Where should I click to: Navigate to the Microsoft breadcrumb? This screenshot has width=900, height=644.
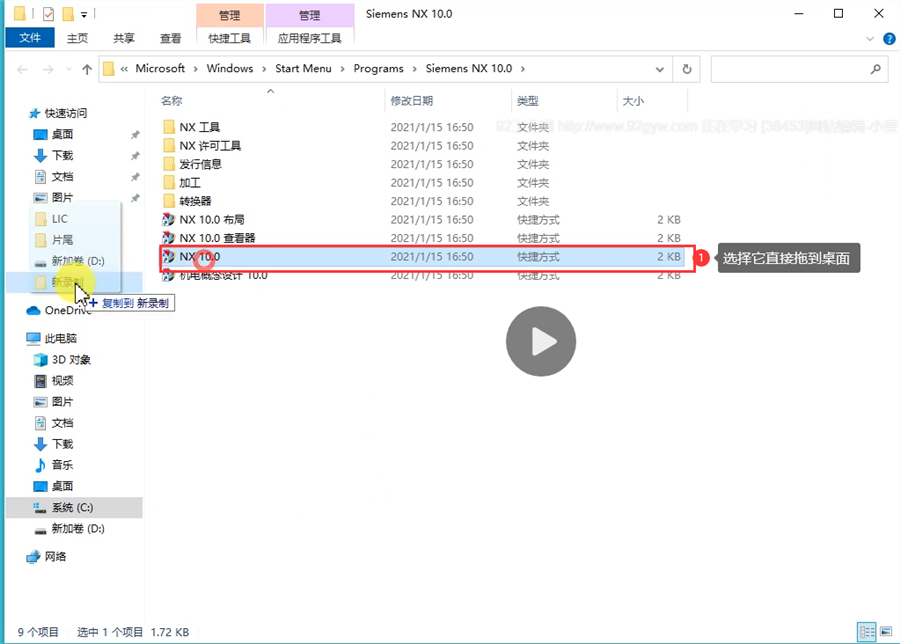coord(160,68)
